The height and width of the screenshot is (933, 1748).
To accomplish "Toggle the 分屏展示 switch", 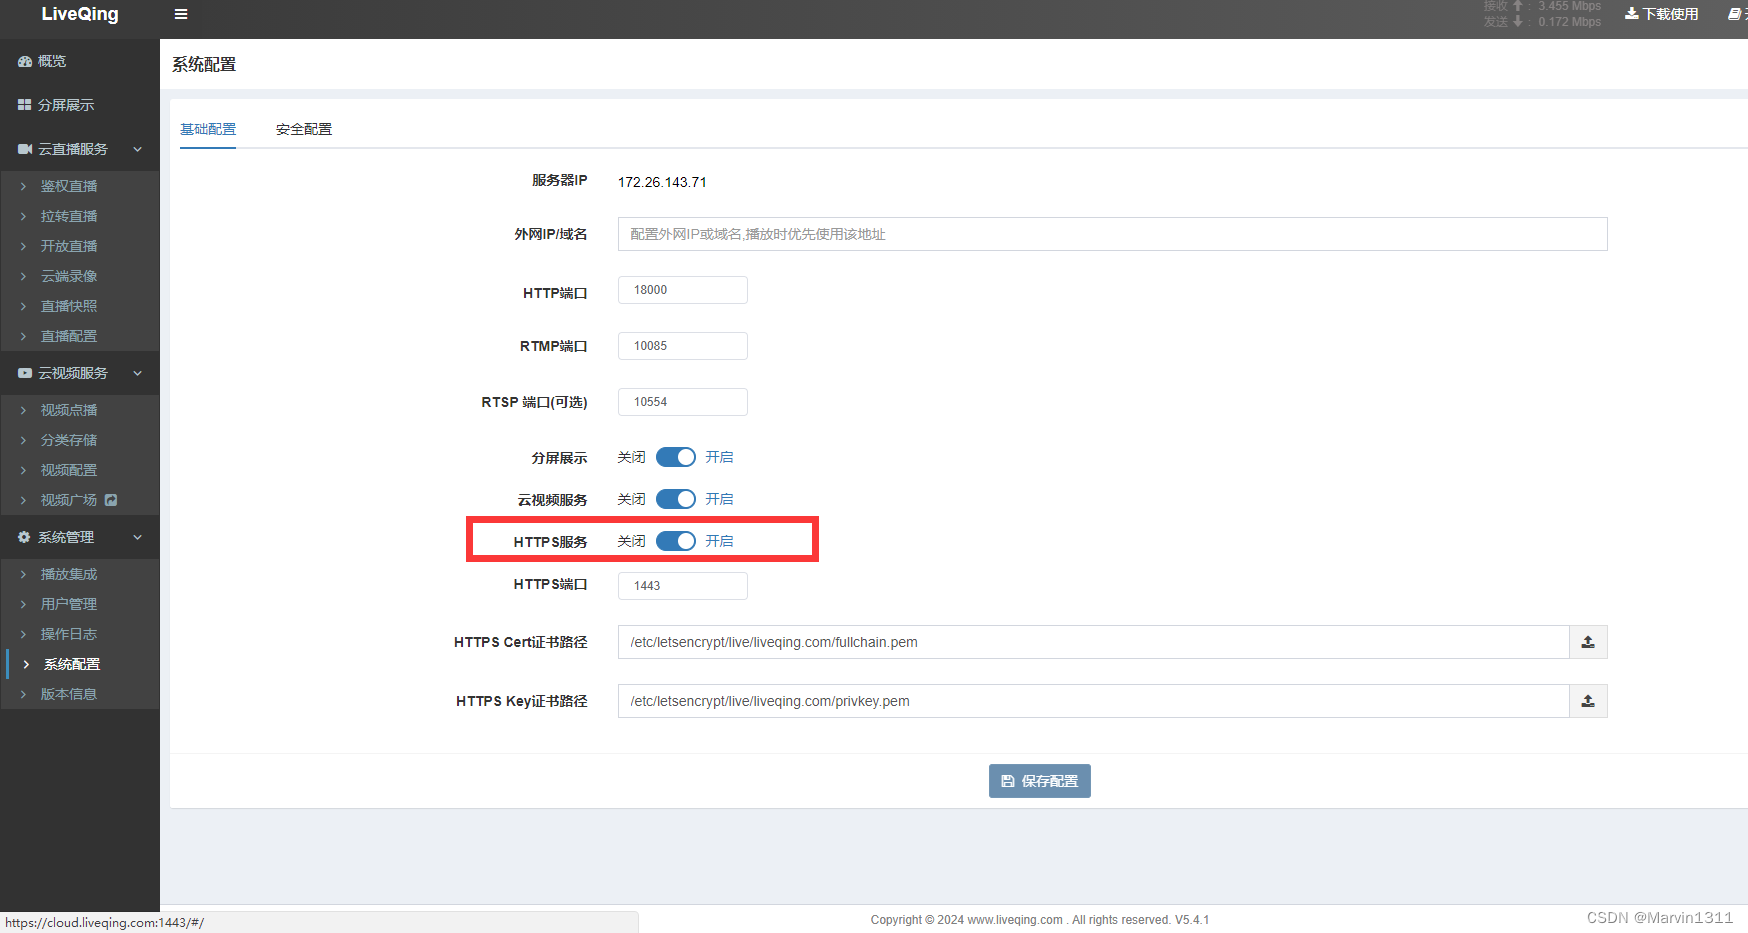I will (x=676, y=457).
